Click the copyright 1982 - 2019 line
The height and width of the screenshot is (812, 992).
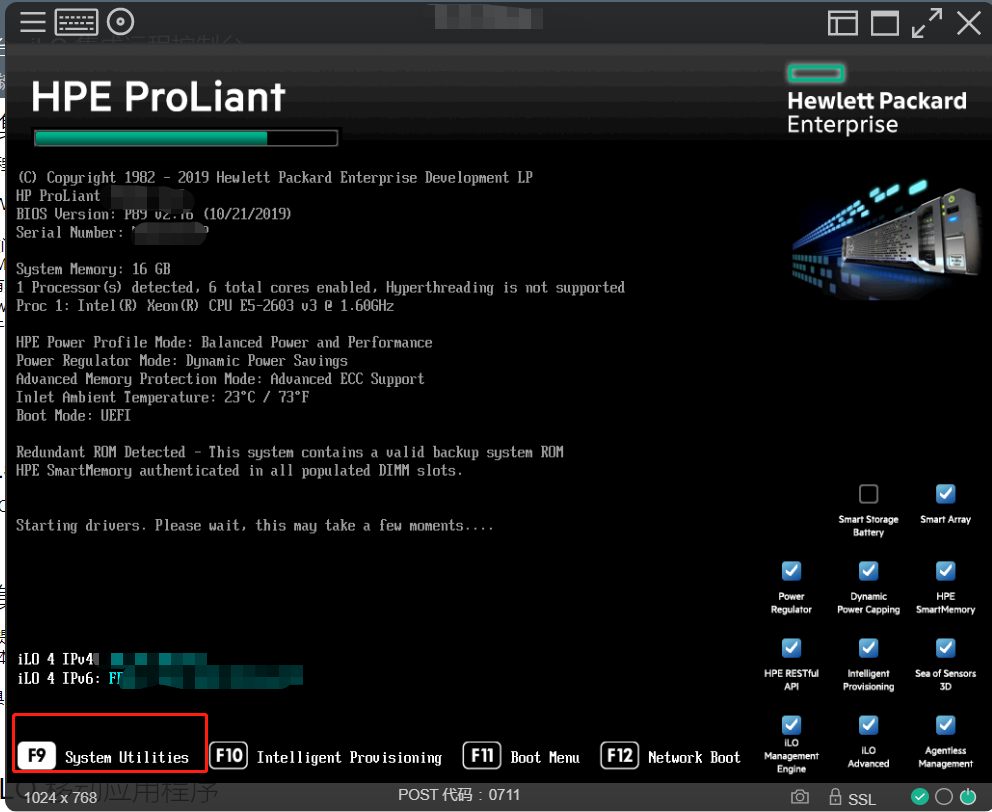(x=275, y=178)
